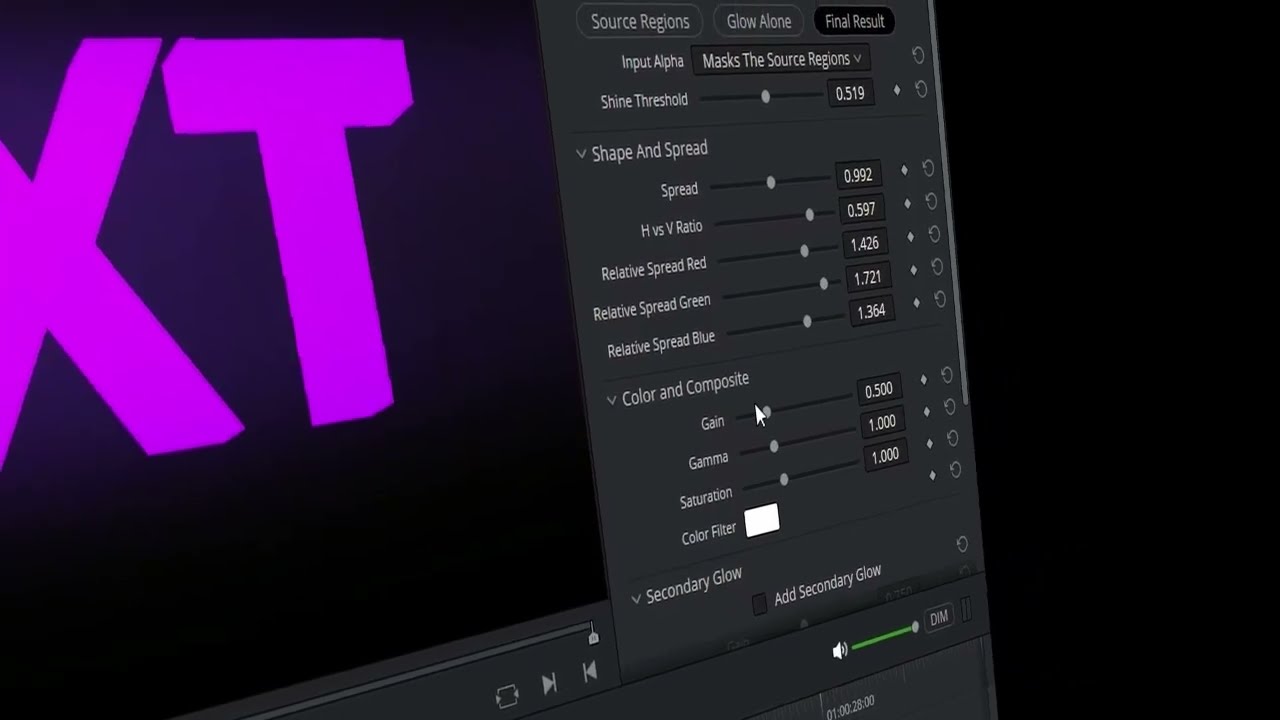Click the viewer scrubber playhead handle
The image size is (1280, 720).
(594, 635)
